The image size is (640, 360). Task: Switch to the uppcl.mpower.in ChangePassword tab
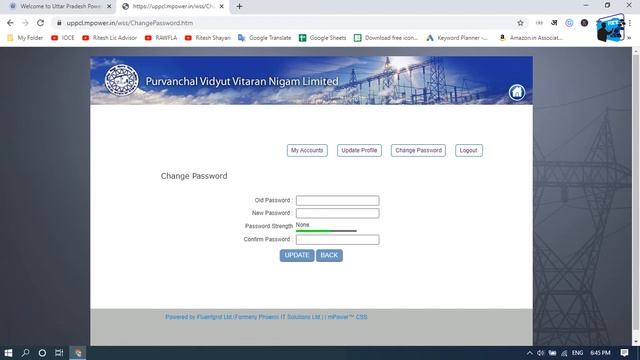172,7
